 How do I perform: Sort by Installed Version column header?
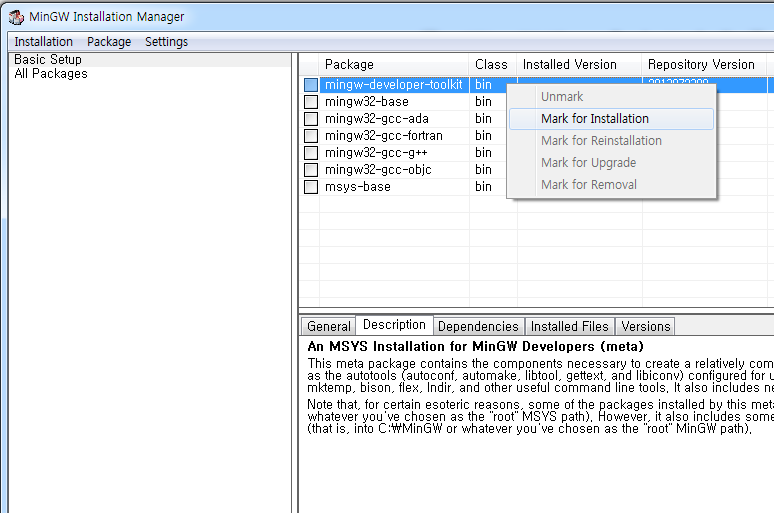pos(579,65)
